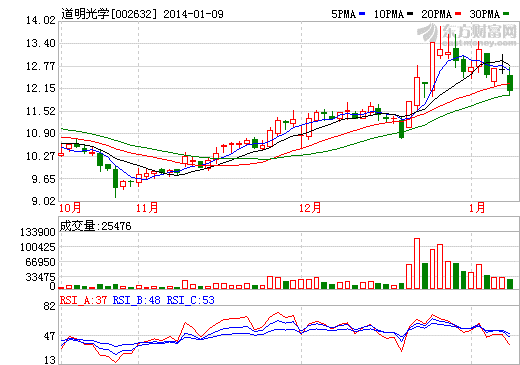Click the 47 RSI axis label
The width and height of the screenshot is (520, 365).
pyautogui.click(x=49, y=336)
